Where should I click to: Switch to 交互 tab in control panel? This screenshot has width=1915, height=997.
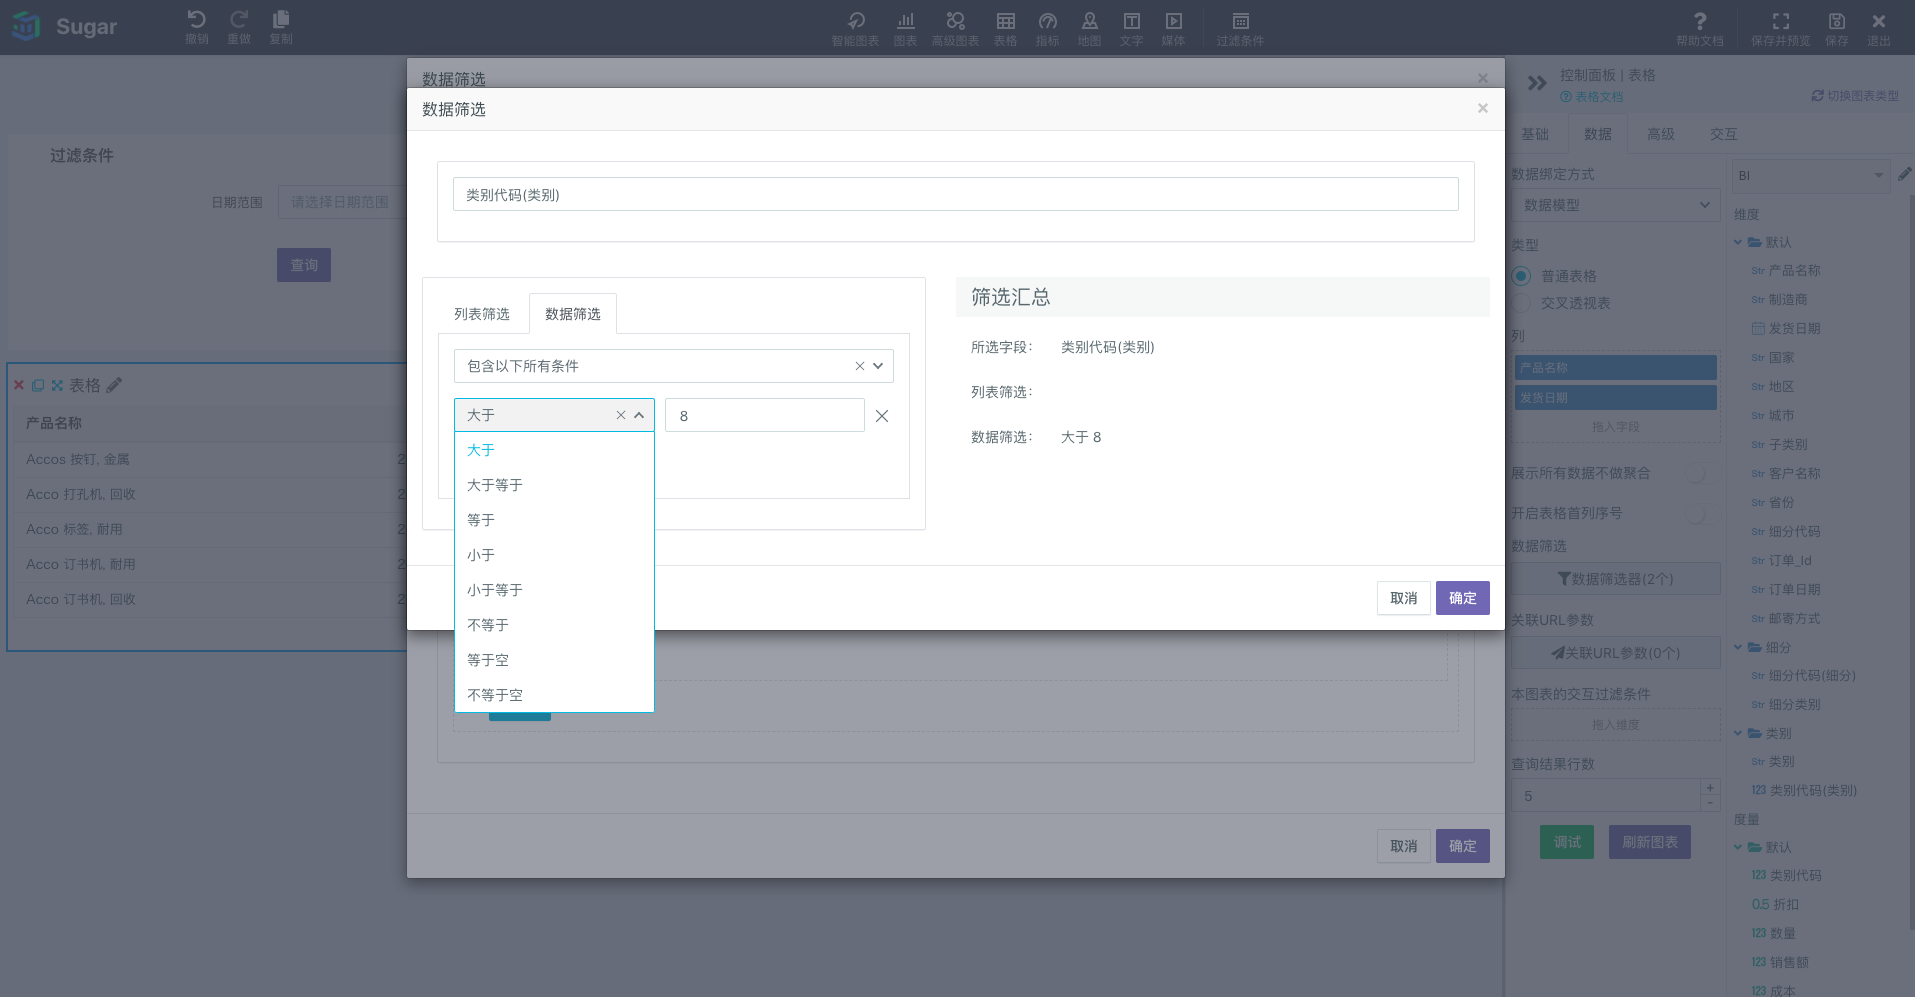(1724, 134)
